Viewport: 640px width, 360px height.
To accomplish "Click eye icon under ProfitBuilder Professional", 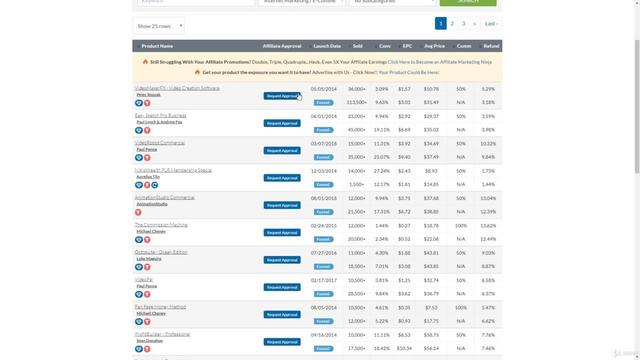I will pyautogui.click(x=139, y=349).
